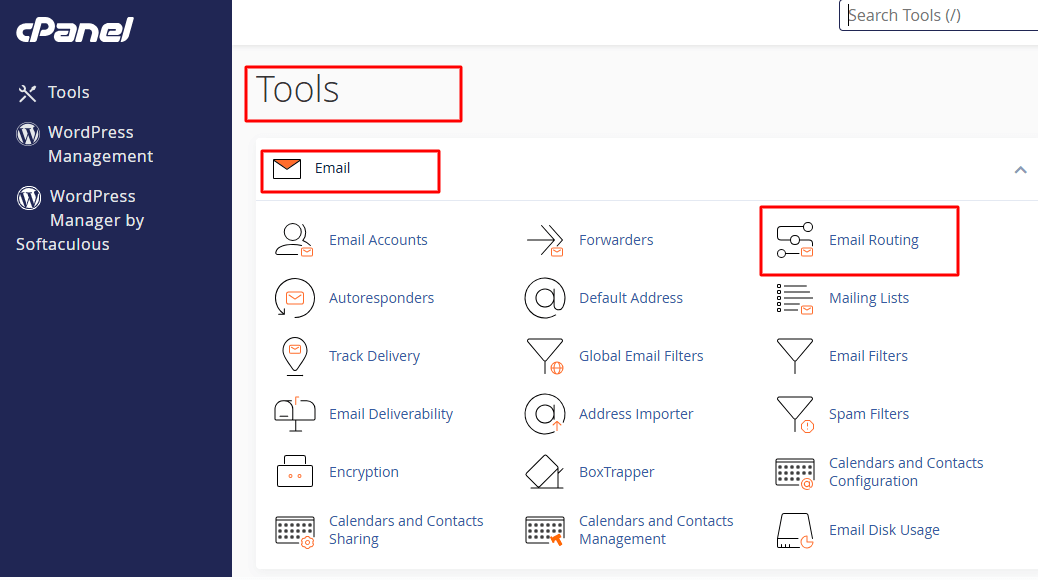Viewport: 1038px width, 580px height.
Task: Click the Email Accounts icon
Action: (x=294, y=240)
